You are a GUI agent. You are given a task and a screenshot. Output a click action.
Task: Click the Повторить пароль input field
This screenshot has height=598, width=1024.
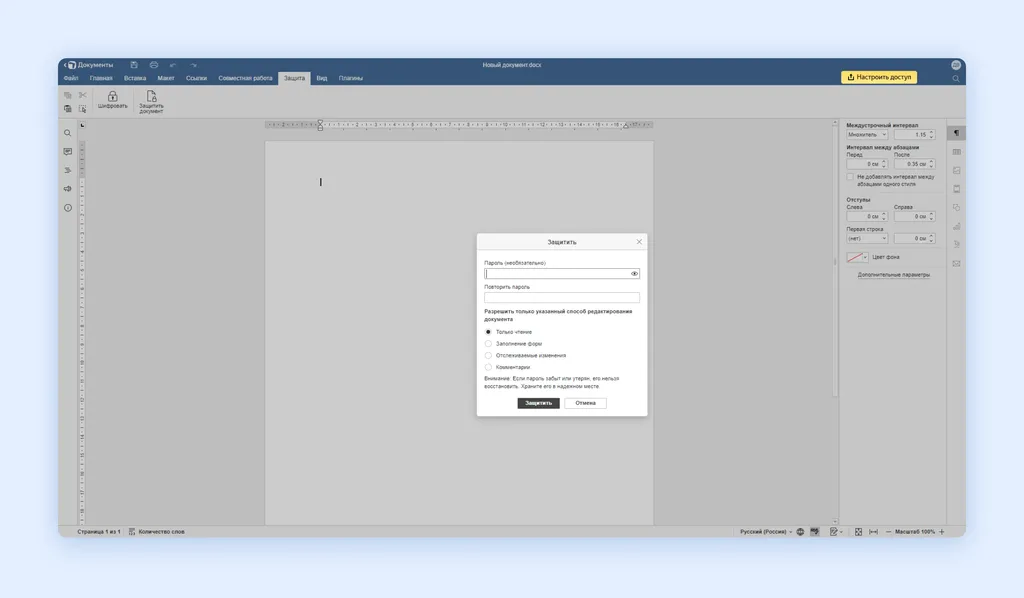pos(562,298)
